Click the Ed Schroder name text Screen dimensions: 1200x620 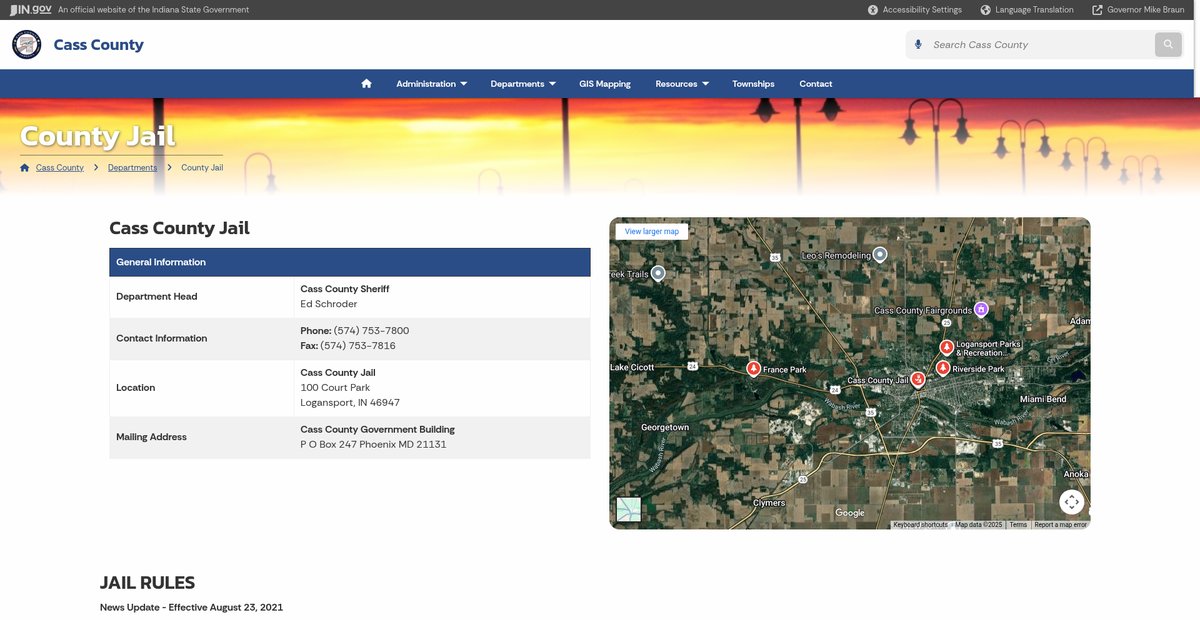point(329,304)
